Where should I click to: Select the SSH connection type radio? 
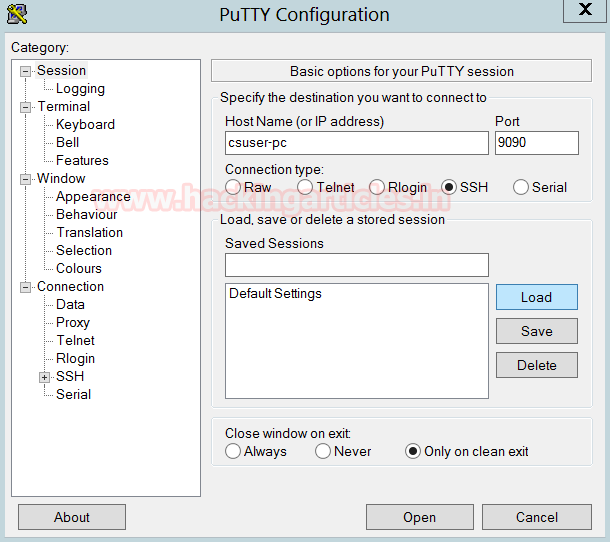(x=449, y=187)
